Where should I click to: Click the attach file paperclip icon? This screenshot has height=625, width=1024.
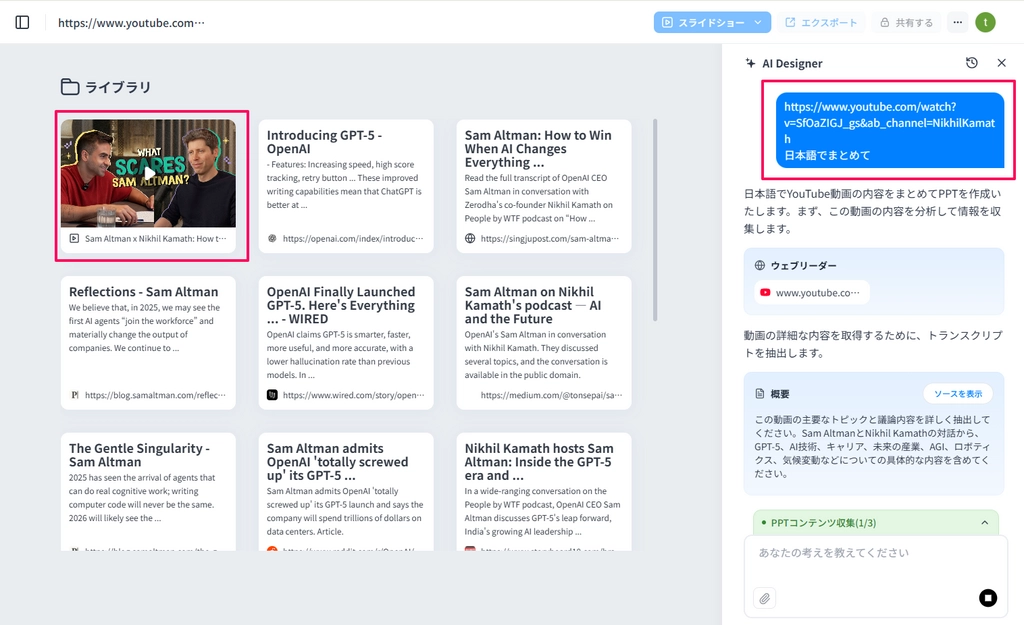[764, 598]
